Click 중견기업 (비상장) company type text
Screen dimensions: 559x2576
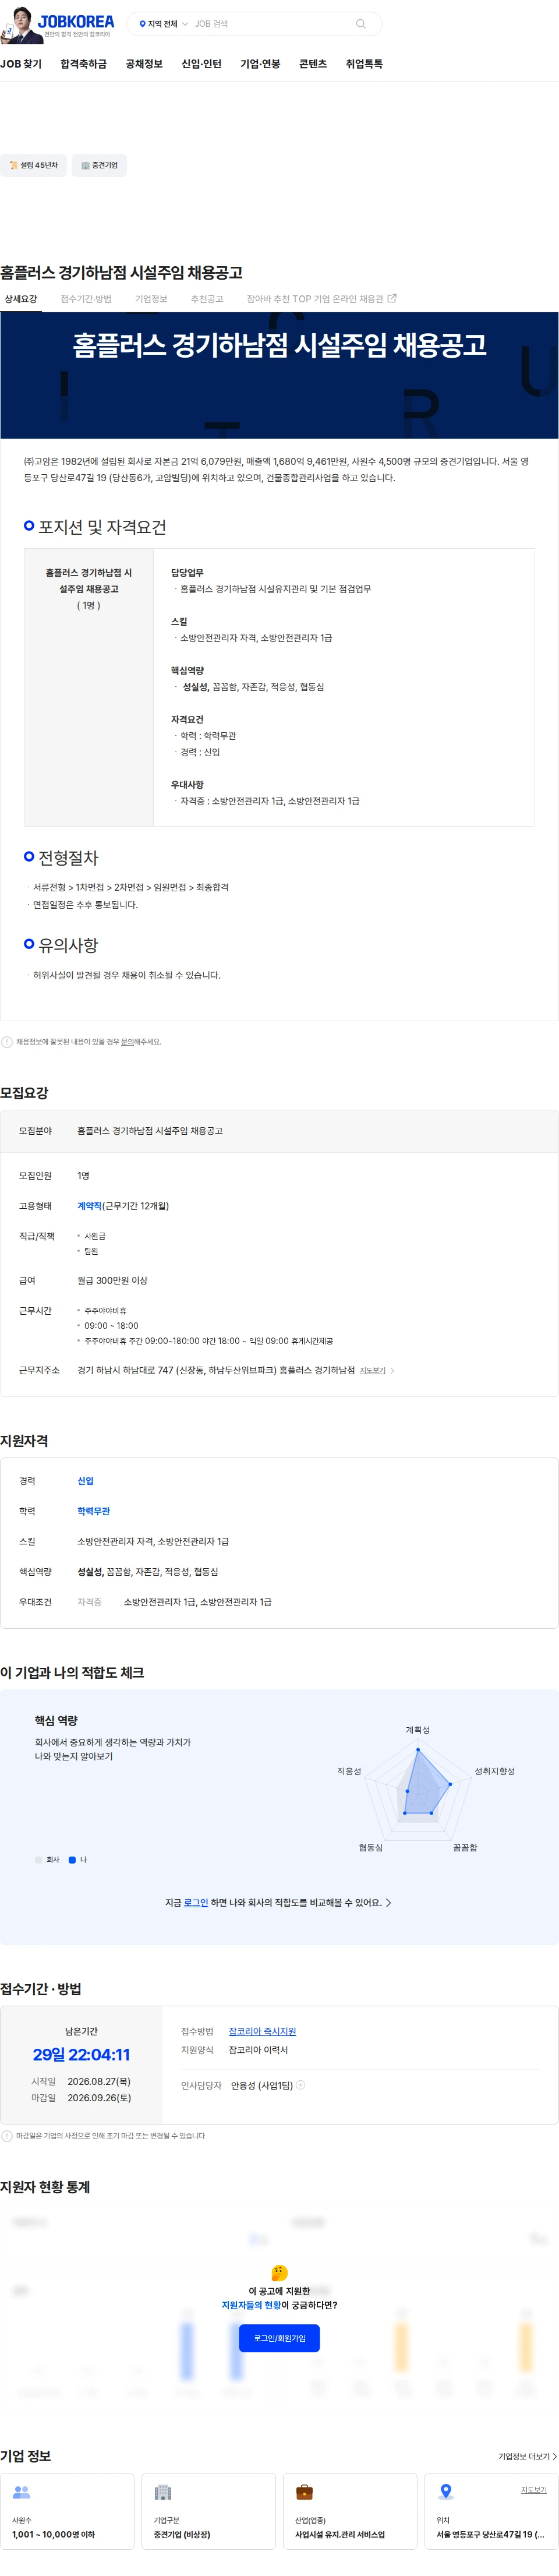click(x=182, y=2535)
